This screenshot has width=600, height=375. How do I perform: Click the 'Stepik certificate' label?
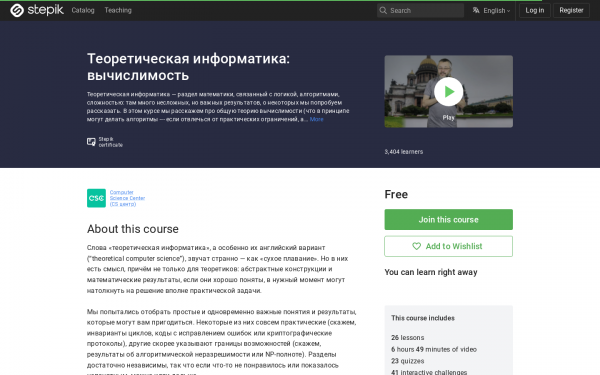point(111,142)
